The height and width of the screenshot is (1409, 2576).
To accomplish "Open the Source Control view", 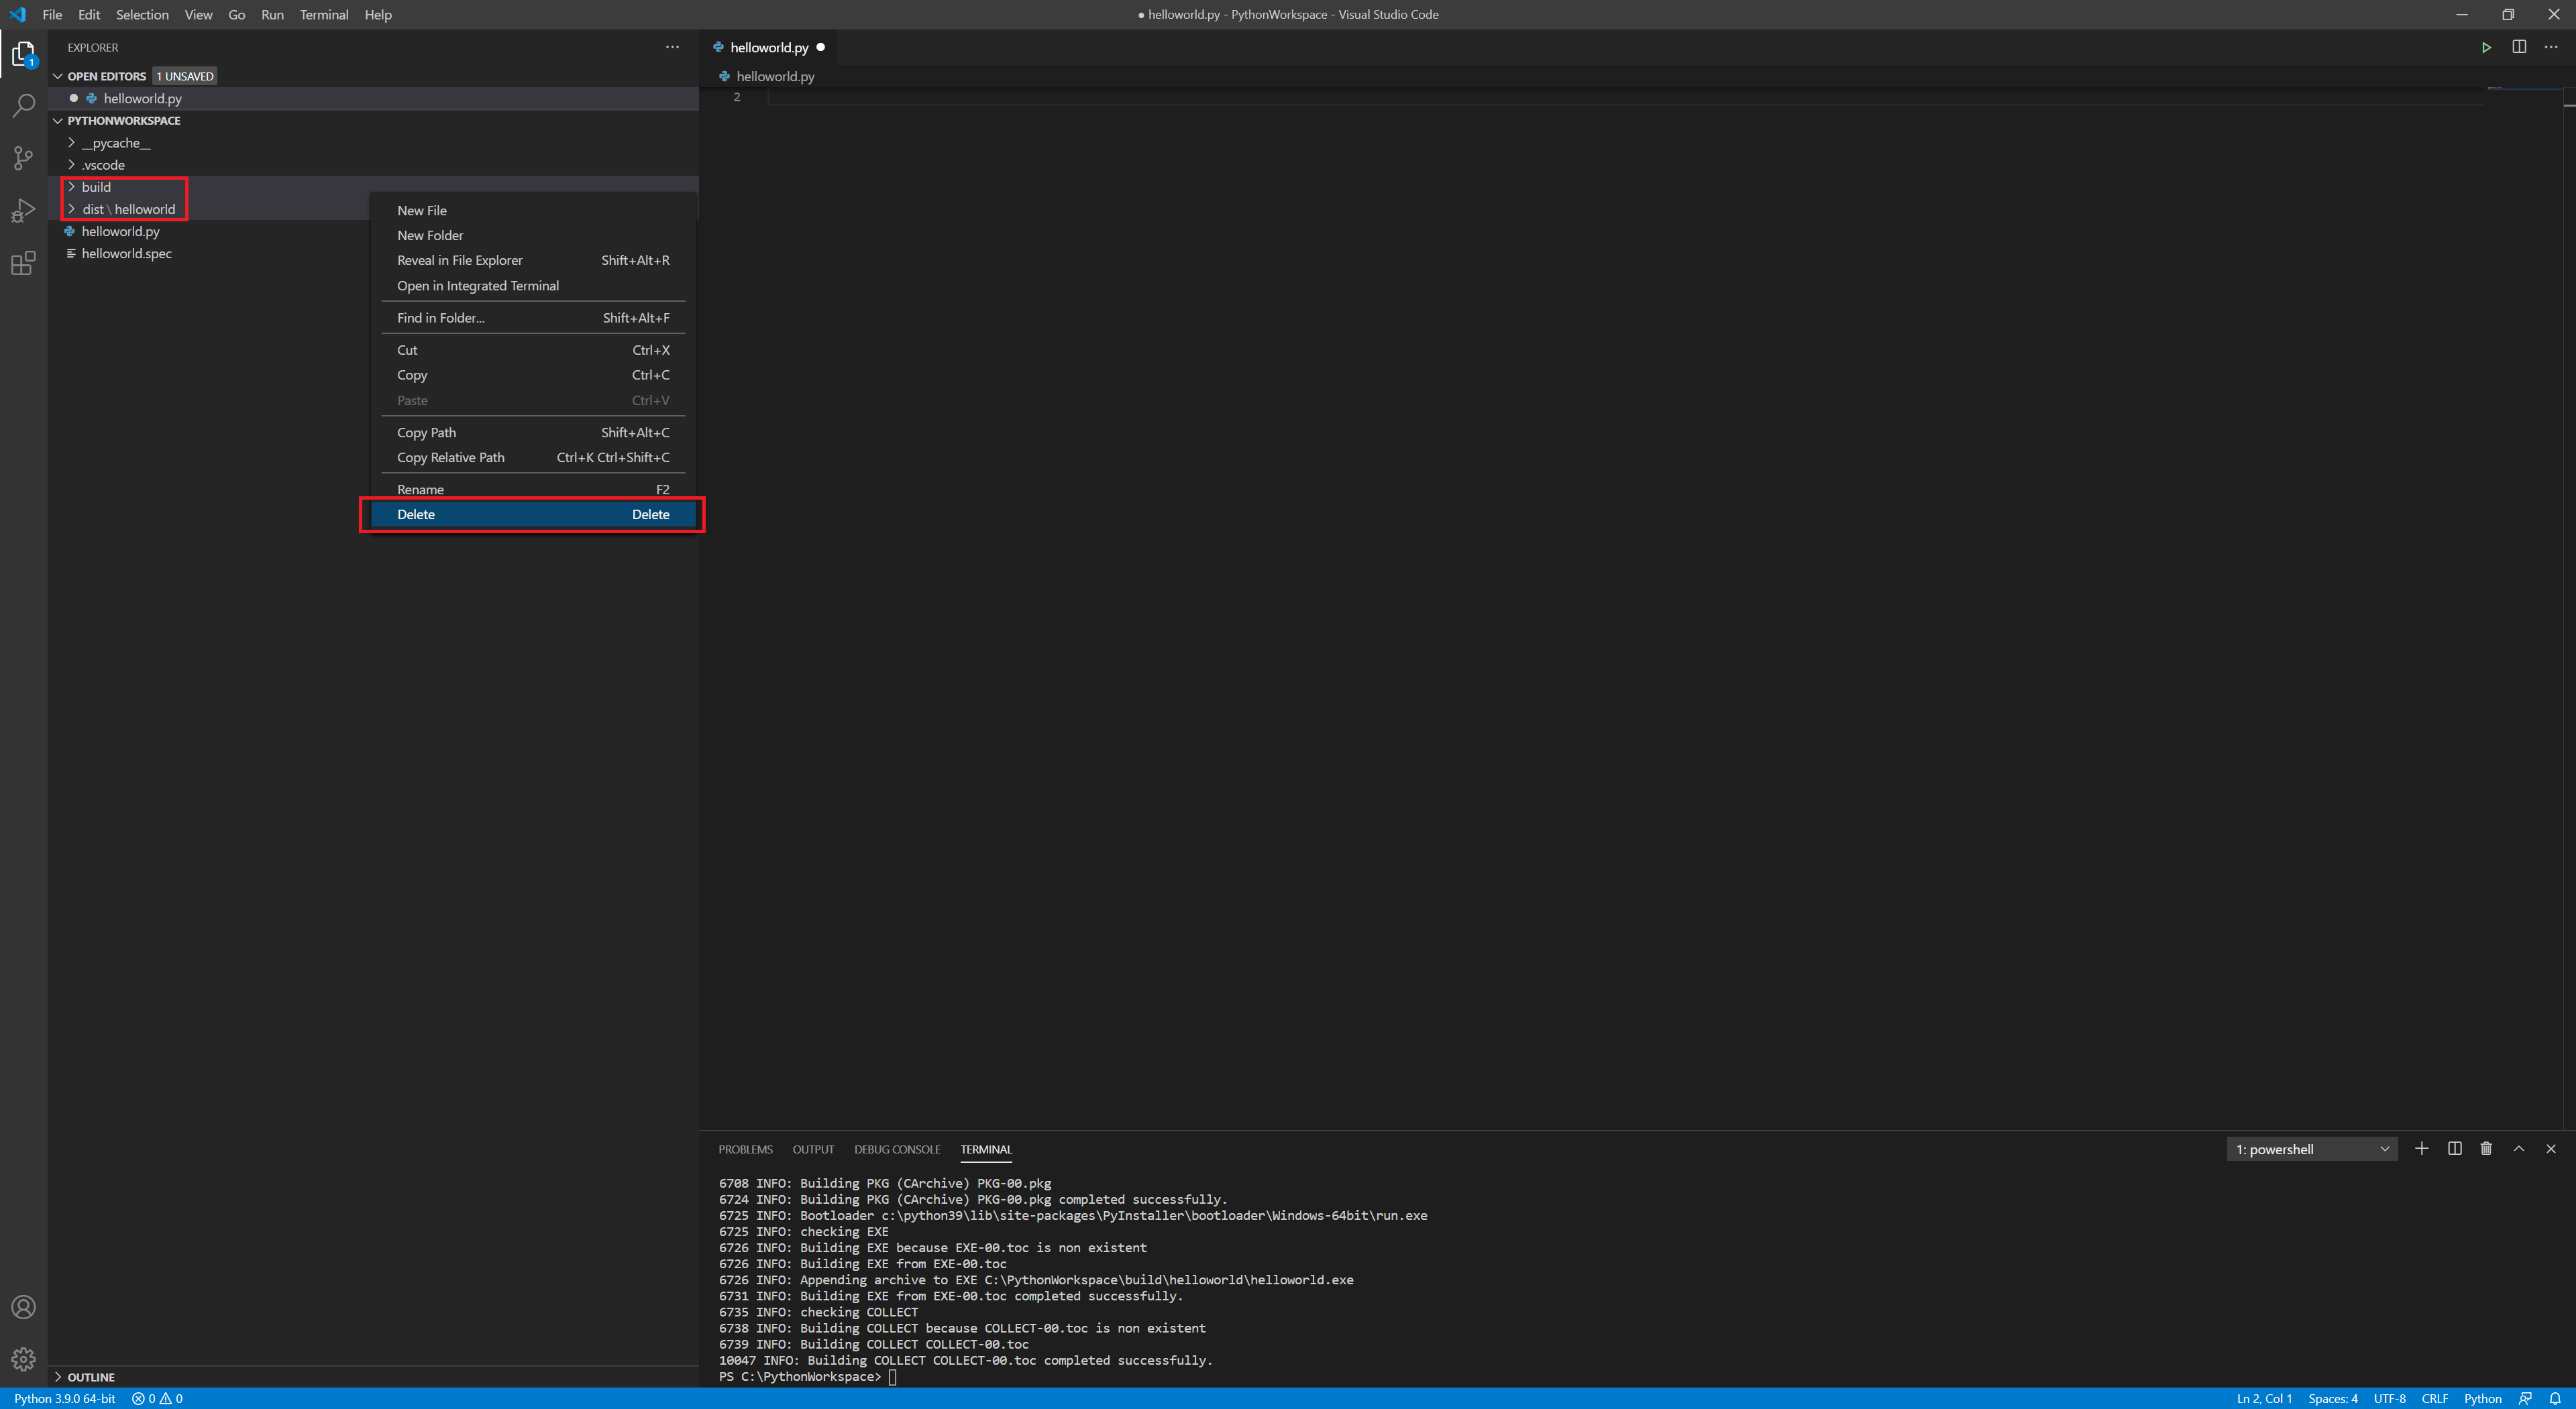I will pyautogui.click(x=23, y=158).
